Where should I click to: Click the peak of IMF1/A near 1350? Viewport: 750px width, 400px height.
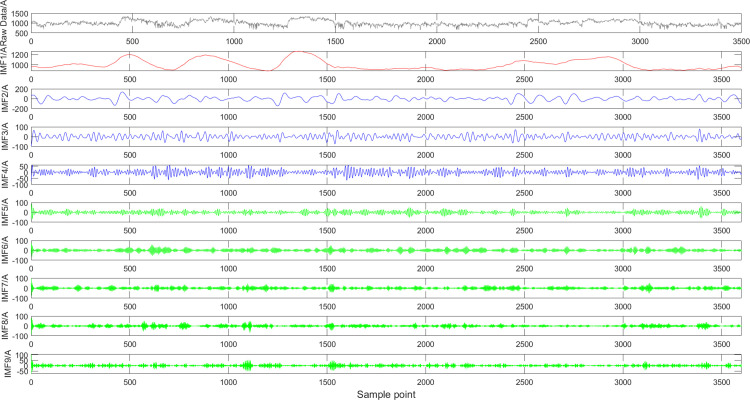point(298,52)
